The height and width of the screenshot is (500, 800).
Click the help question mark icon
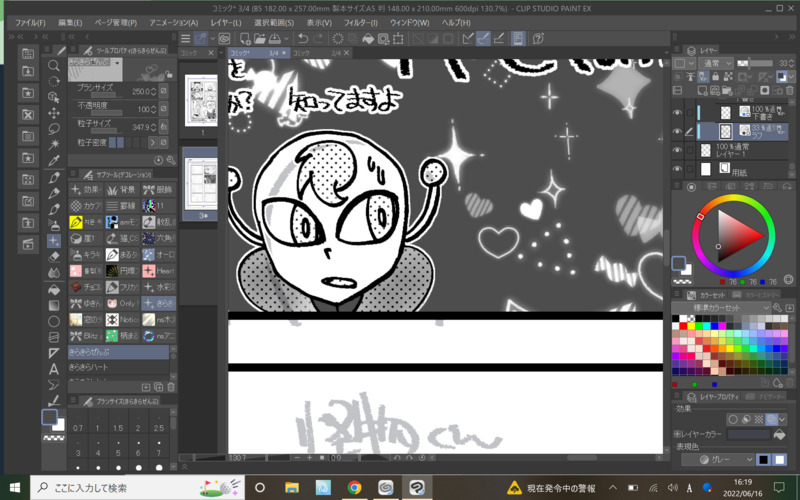pos(538,39)
